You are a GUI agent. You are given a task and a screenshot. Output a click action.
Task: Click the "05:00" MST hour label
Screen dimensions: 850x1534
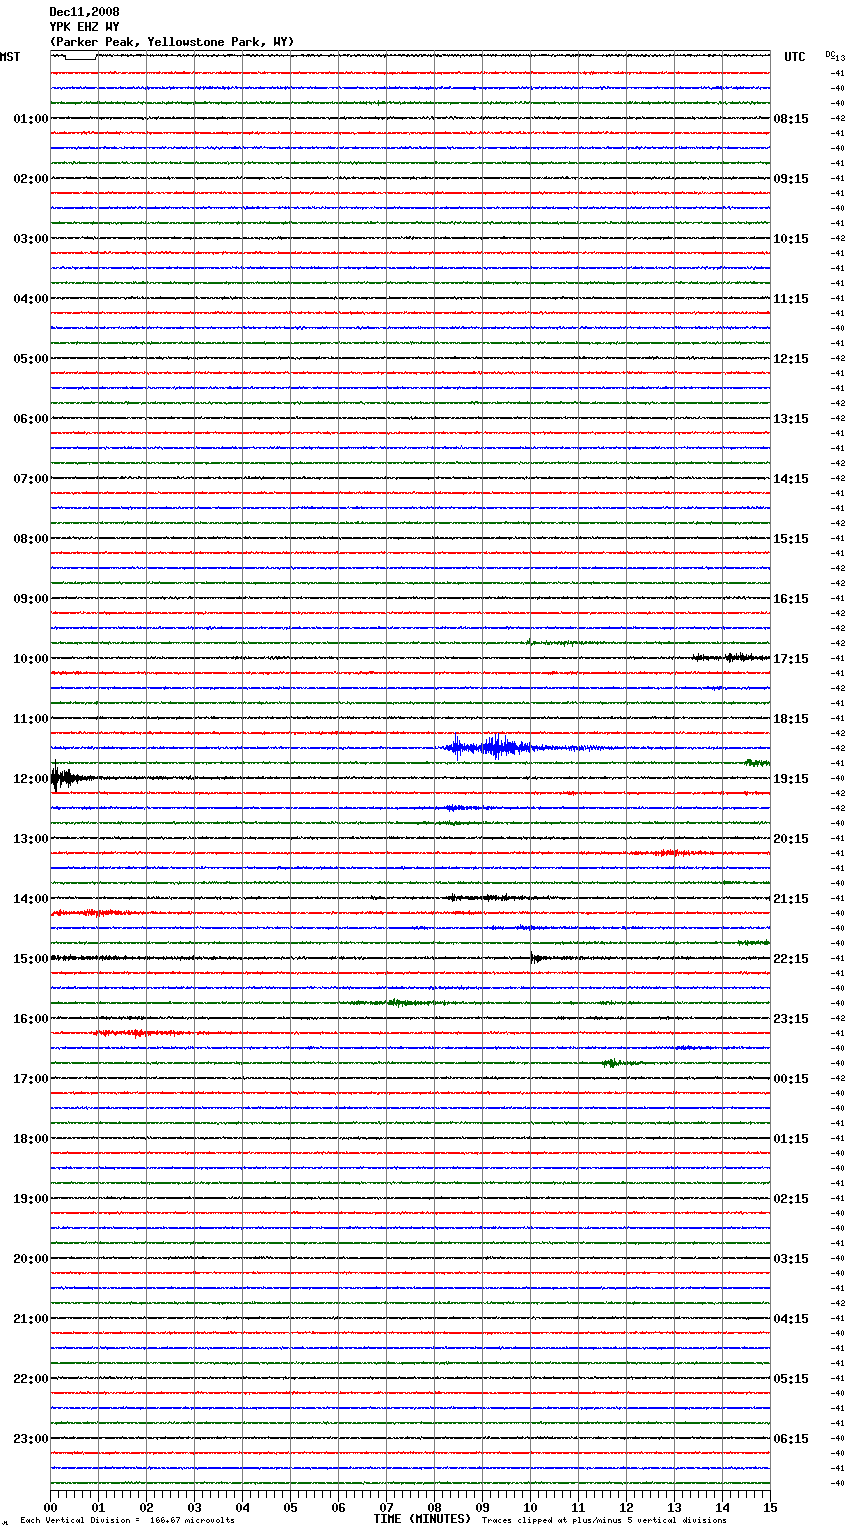click(x=31, y=359)
